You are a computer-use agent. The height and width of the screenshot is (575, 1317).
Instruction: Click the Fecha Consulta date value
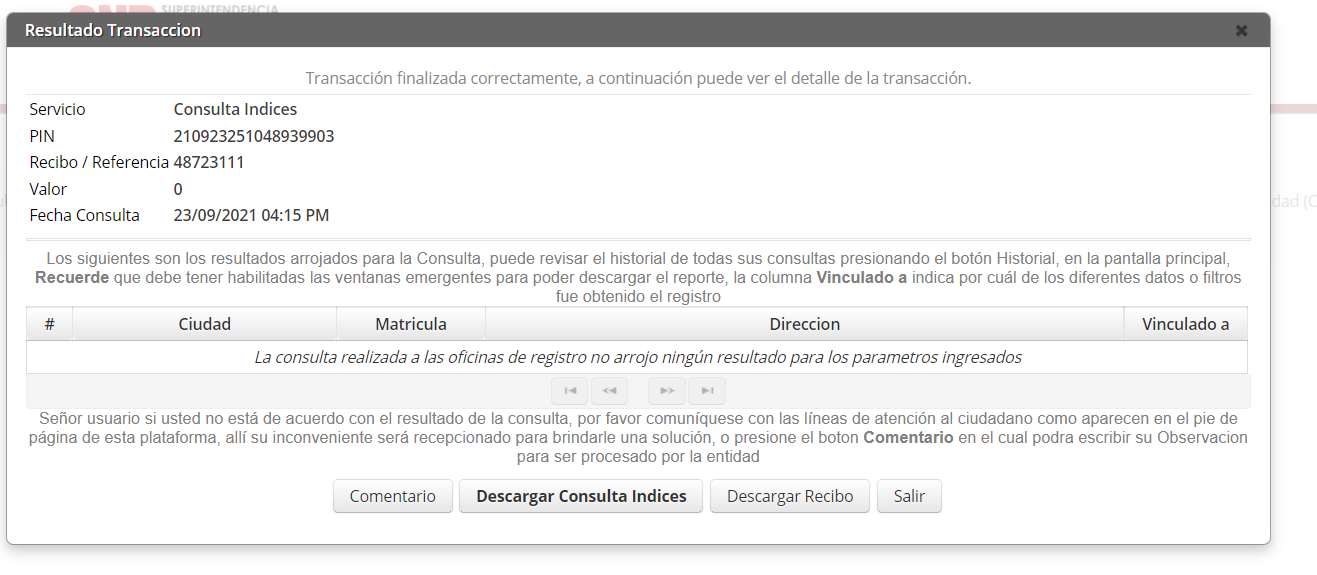251,215
